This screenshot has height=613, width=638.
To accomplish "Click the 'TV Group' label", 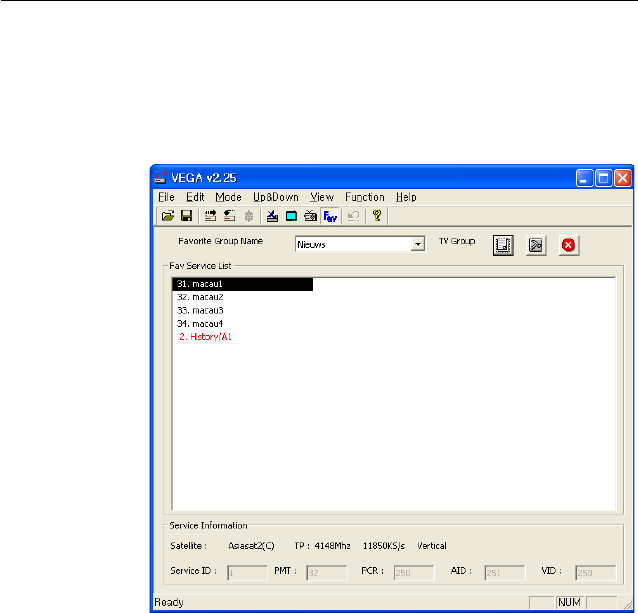I will point(457,241).
